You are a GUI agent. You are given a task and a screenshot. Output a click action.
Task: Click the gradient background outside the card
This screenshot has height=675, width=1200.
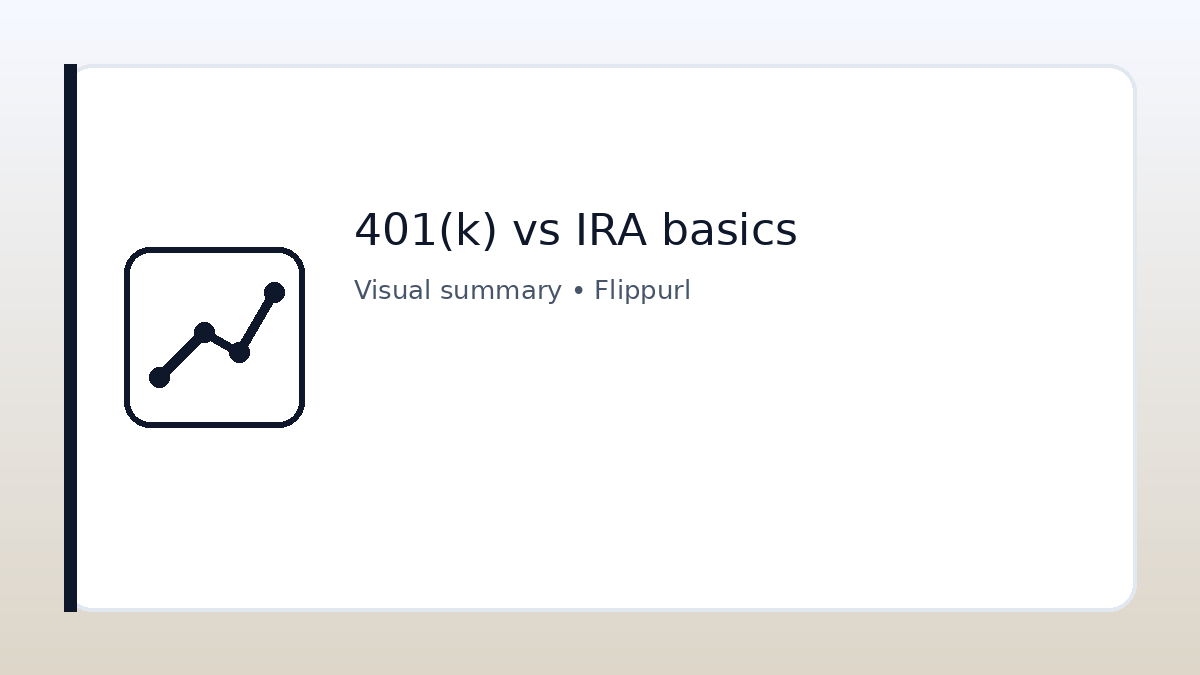(x=600, y=645)
